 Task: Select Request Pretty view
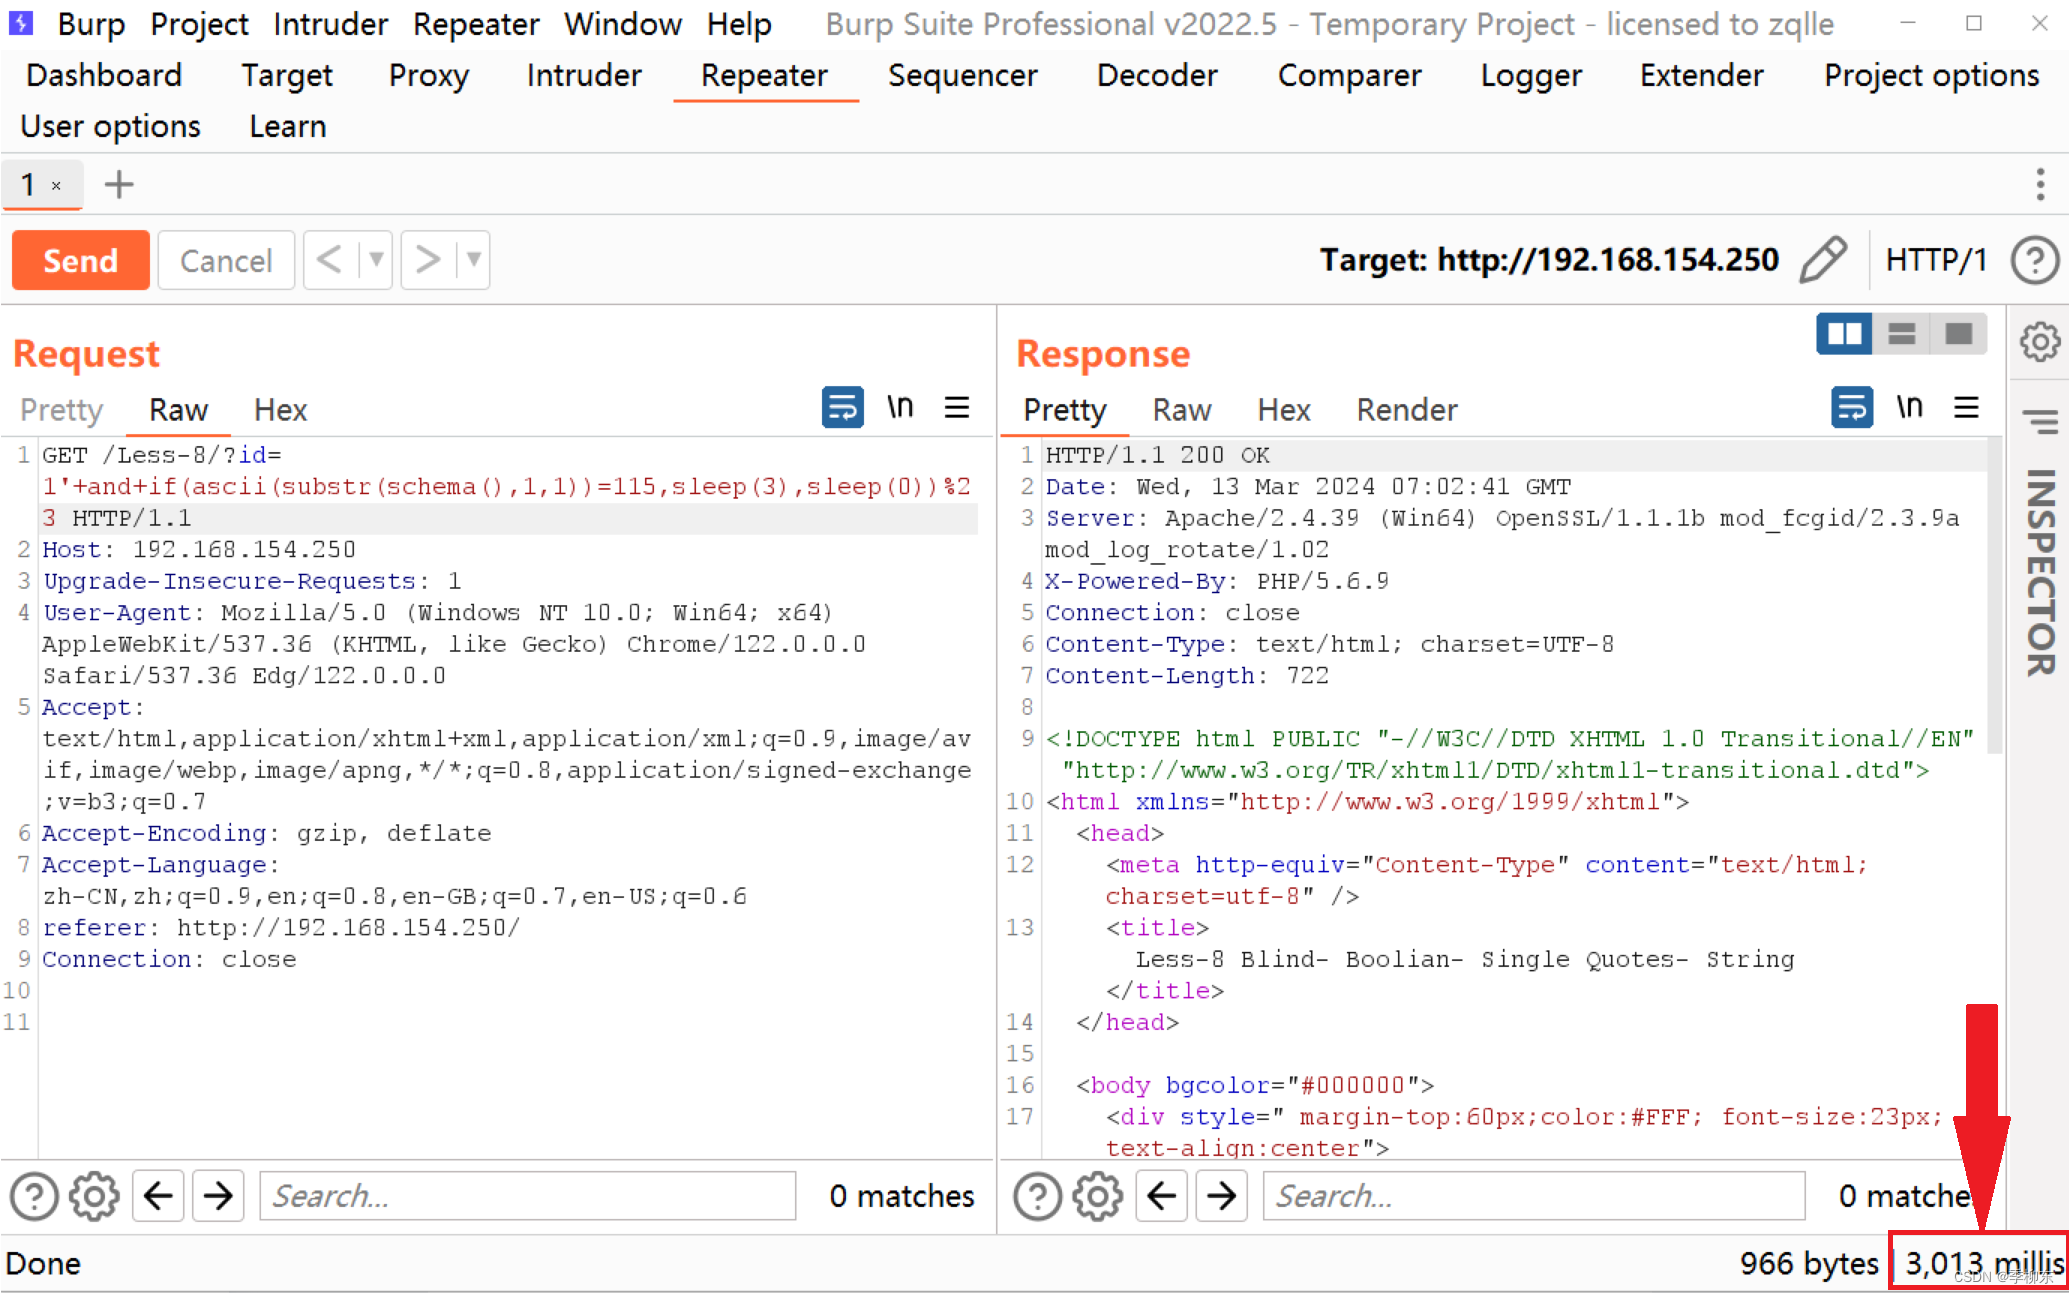click(x=62, y=410)
